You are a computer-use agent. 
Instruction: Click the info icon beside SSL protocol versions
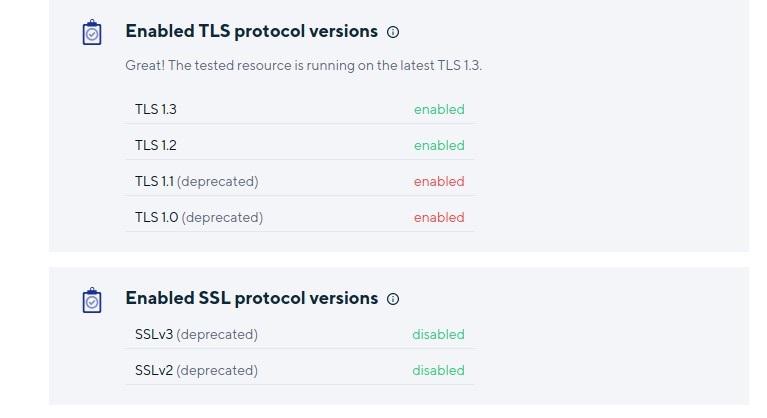pyautogui.click(x=393, y=299)
